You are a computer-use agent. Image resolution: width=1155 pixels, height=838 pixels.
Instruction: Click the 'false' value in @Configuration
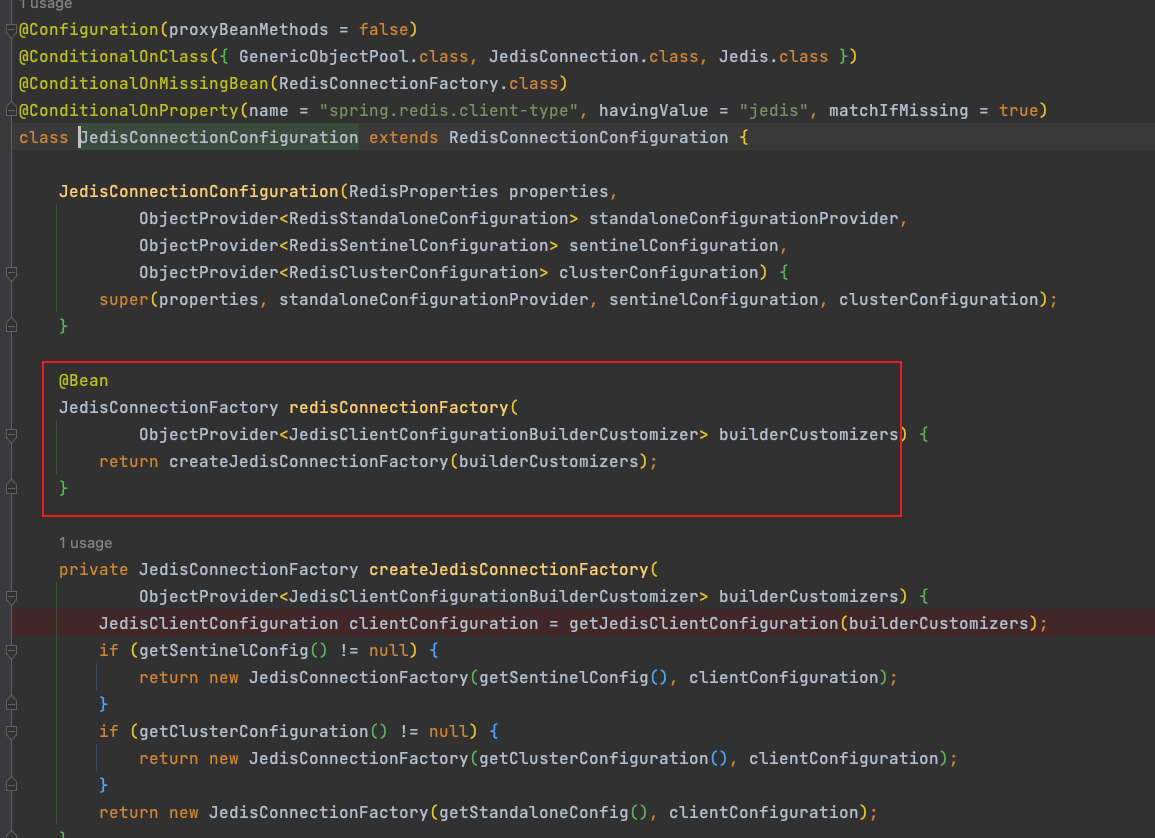[x=384, y=29]
